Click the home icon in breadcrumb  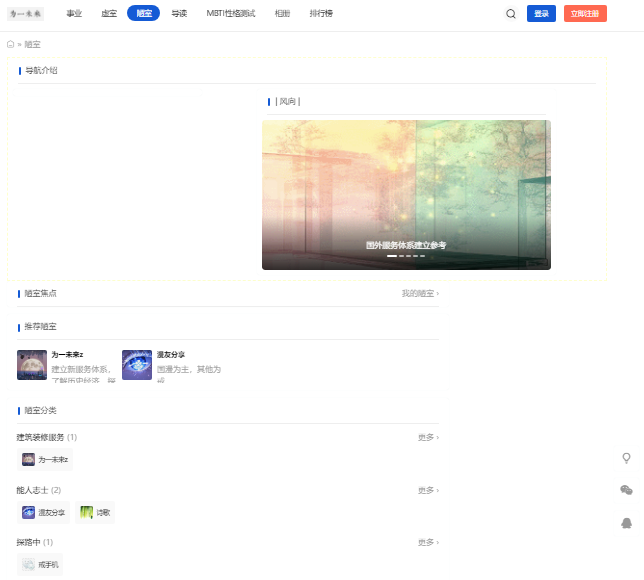click(x=11, y=44)
